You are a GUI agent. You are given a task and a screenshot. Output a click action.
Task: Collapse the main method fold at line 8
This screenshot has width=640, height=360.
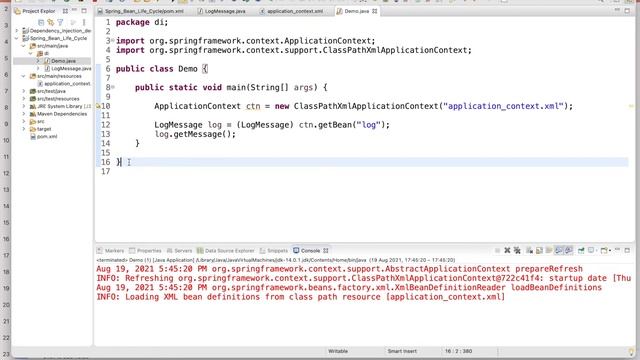pos(113,87)
